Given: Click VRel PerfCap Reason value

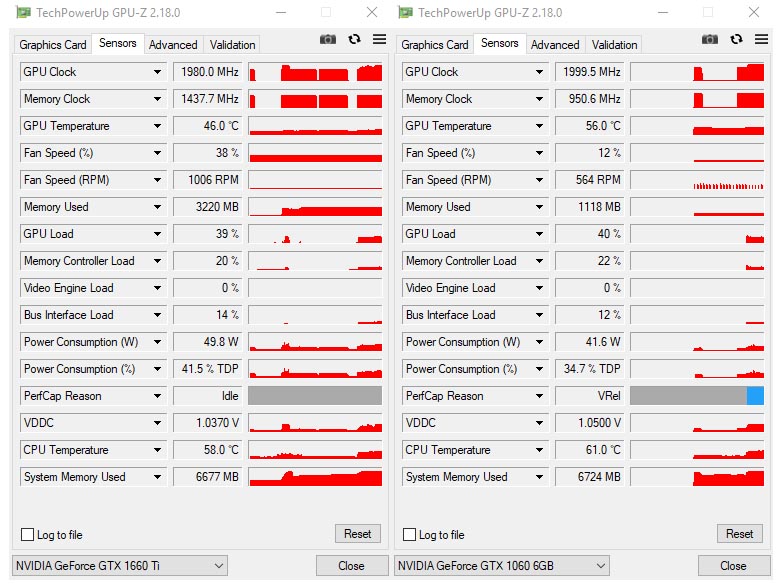Looking at the screenshot, I should [589, 396].
